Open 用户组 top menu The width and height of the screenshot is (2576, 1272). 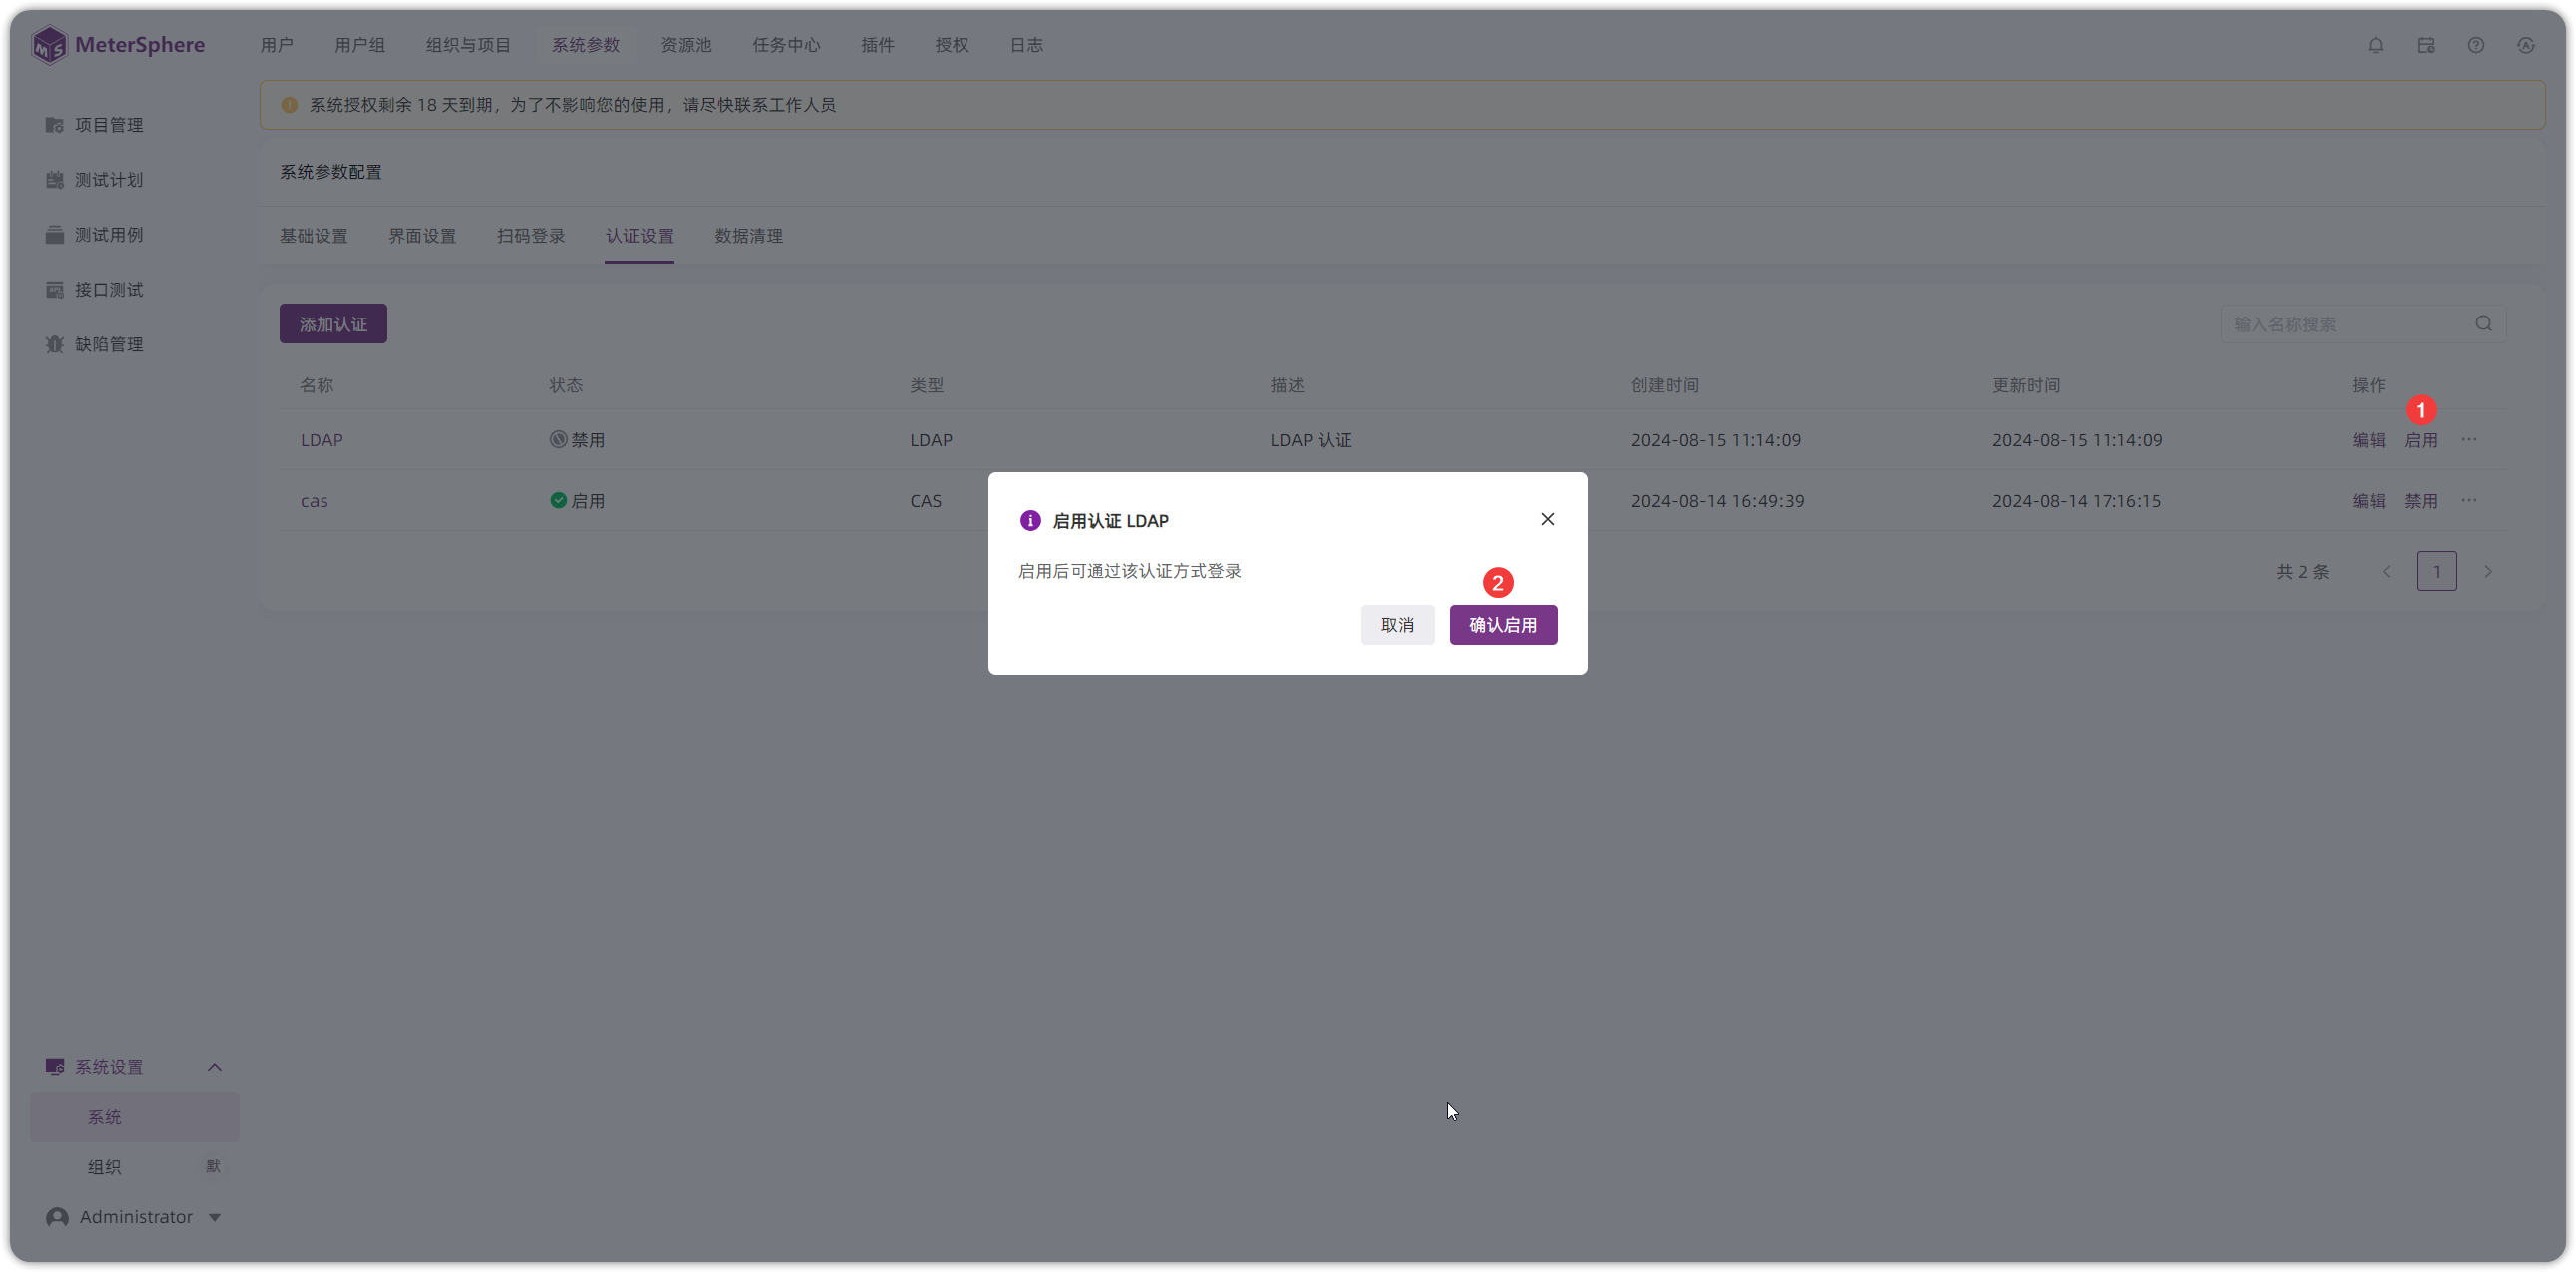tap(359, 45)
